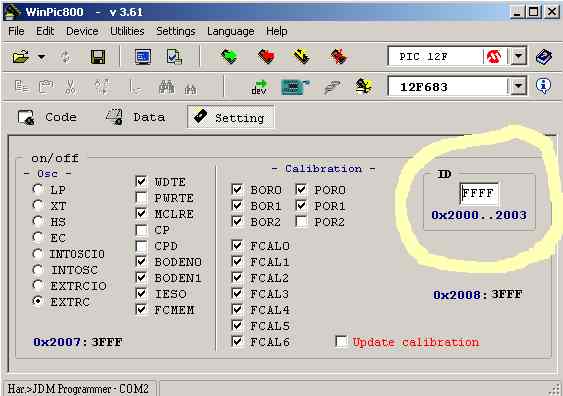Image resolution: width=563 pixels, height=396 pixels.
Task: Click the blue help book icon
Action: tap(544, 57)
